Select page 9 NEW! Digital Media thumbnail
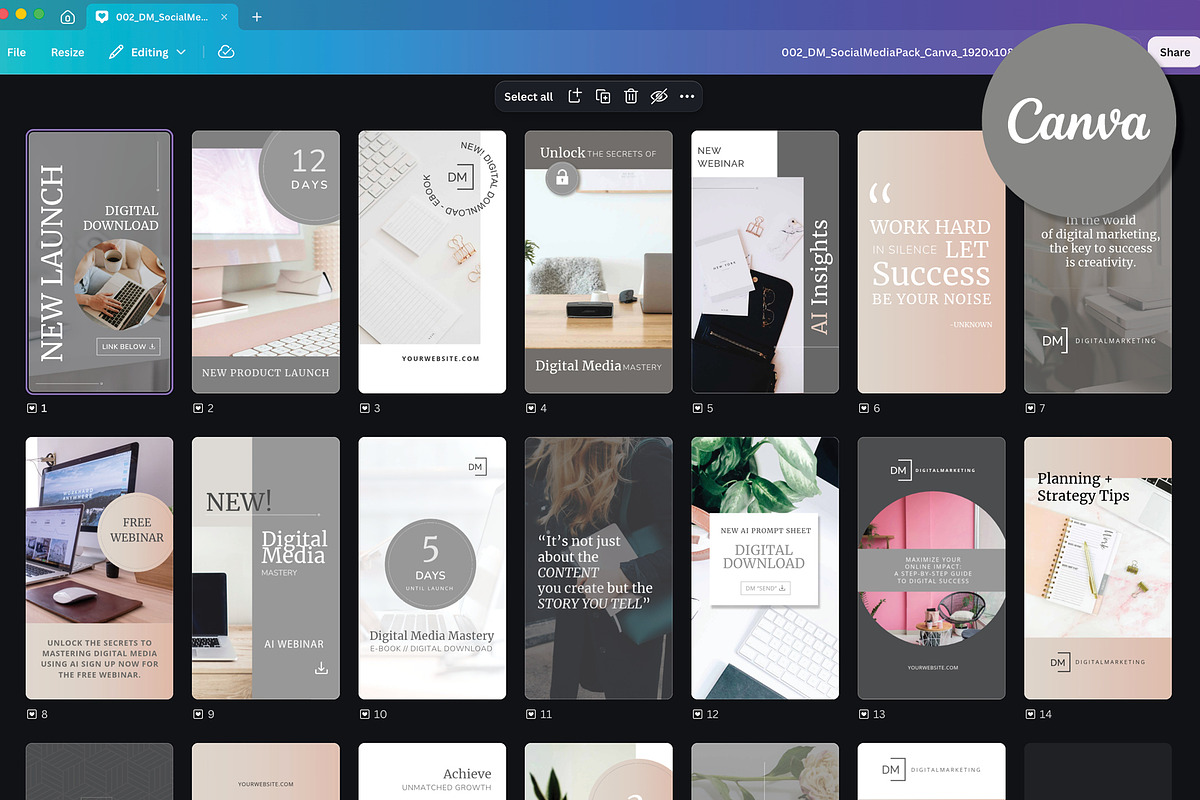Image resolution: width=1200 pixels, height=800 pixels. 266,568
